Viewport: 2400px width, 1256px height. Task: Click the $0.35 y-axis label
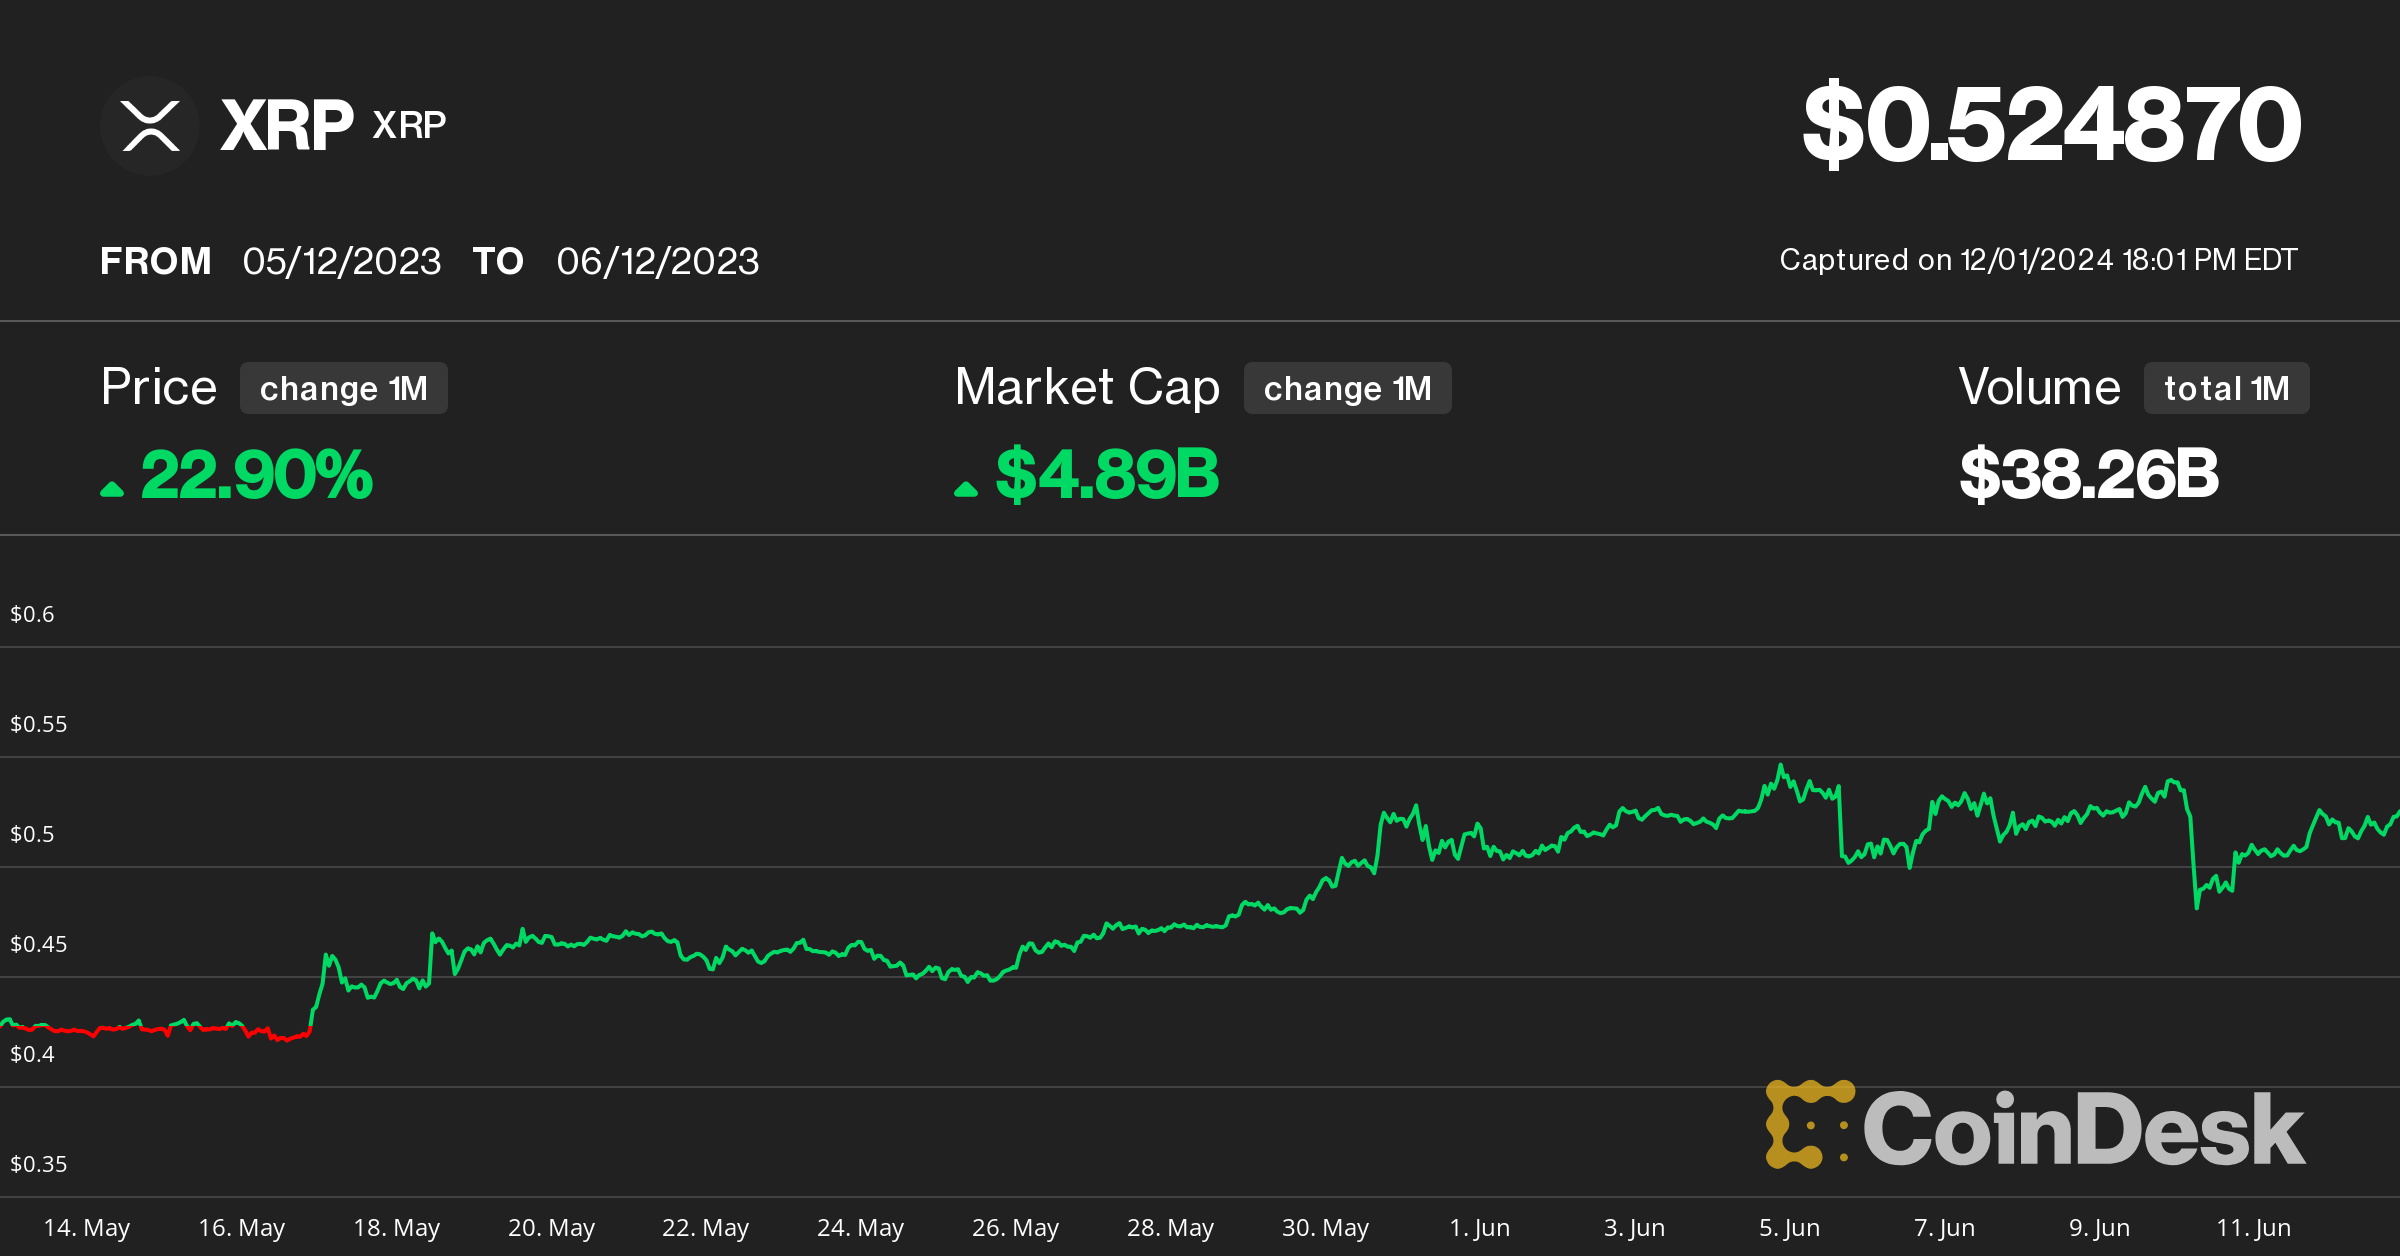tap(38, 1164)
